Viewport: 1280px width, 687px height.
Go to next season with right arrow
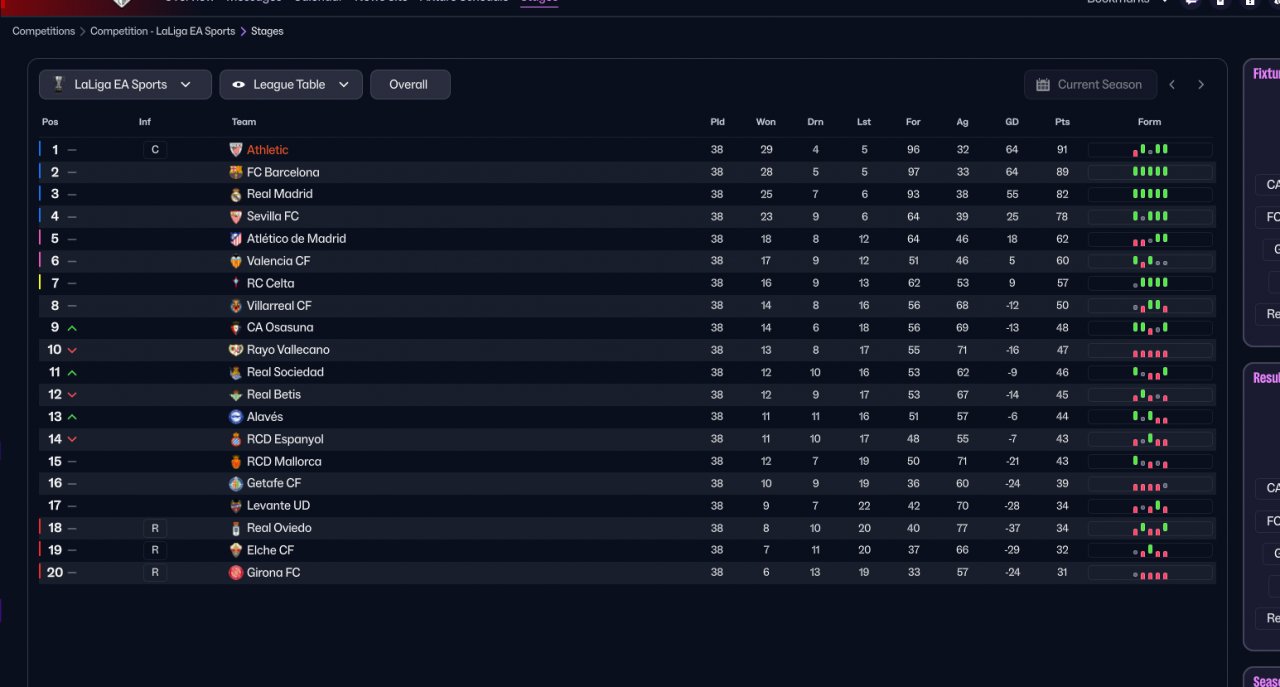pyautogui.click(x=1201, y=85)
